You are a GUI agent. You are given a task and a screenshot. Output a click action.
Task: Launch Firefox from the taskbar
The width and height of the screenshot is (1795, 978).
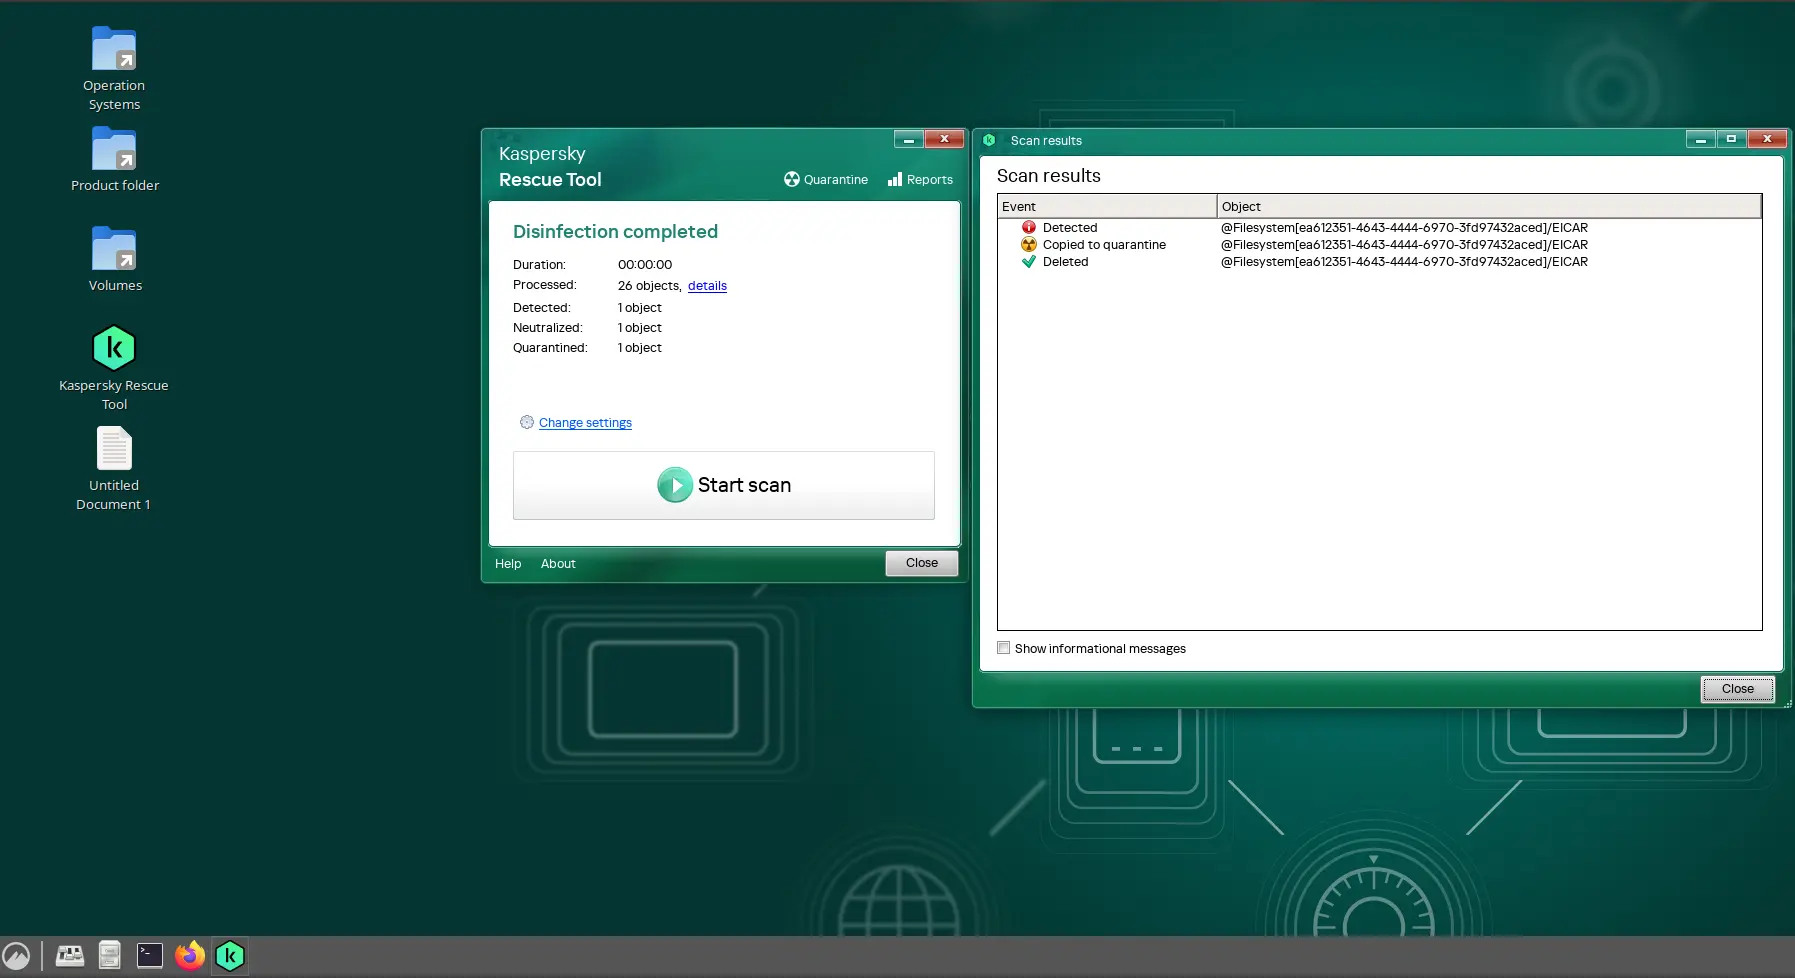tap(190, 956)
